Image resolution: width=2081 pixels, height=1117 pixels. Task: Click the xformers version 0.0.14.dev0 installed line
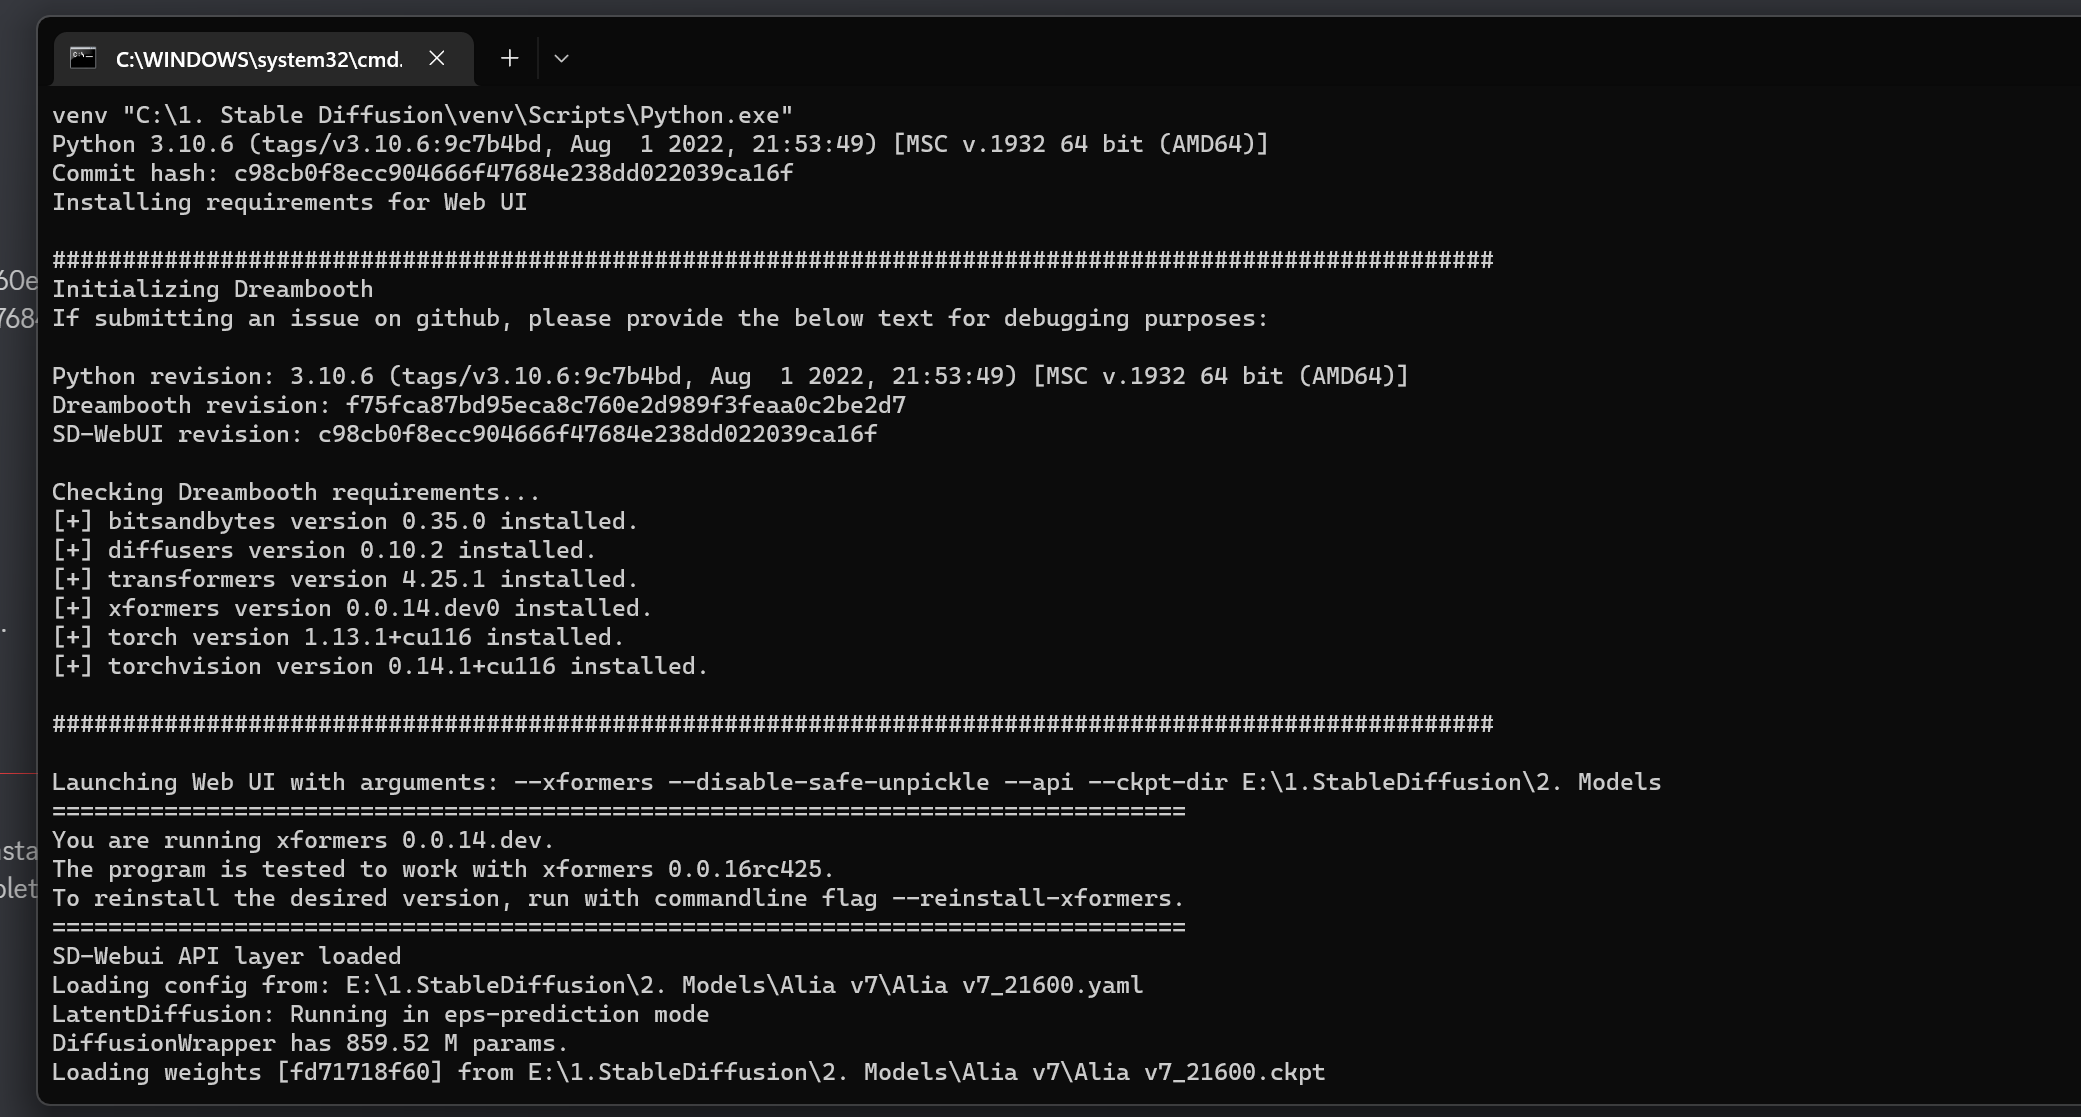352,608
